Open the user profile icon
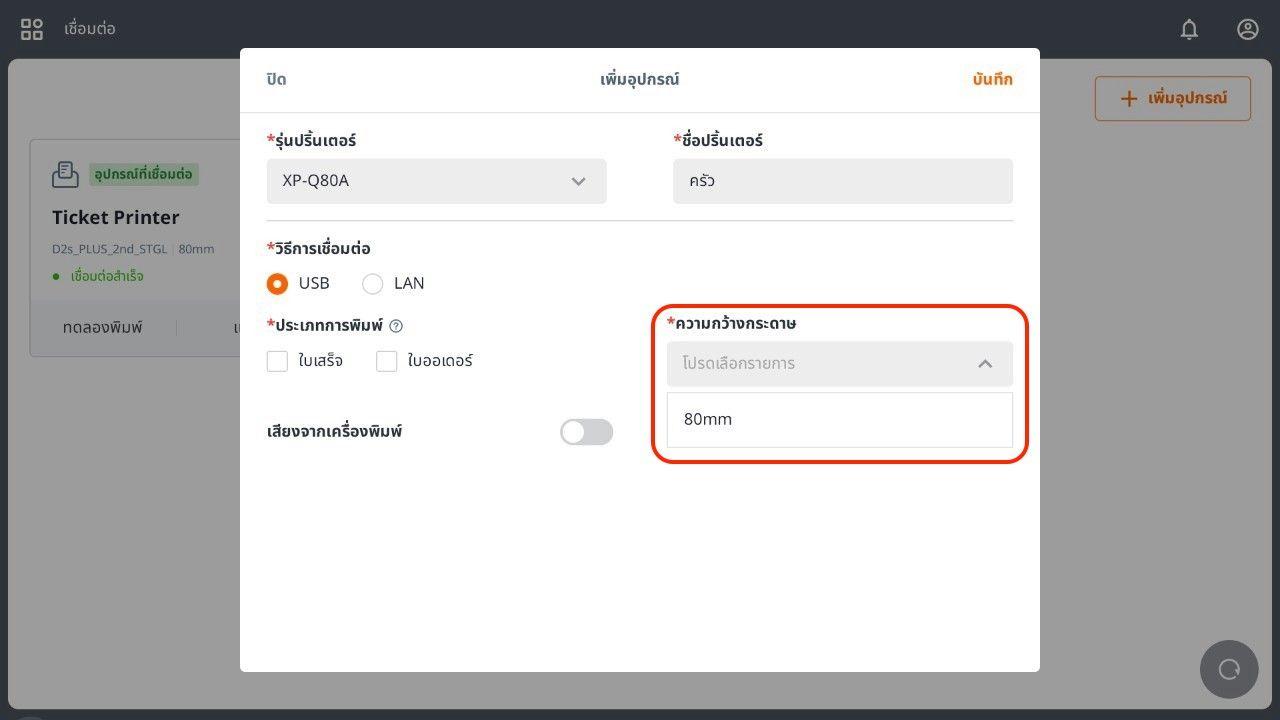Screen dimensions: 1280x720 pos(1247,29)
